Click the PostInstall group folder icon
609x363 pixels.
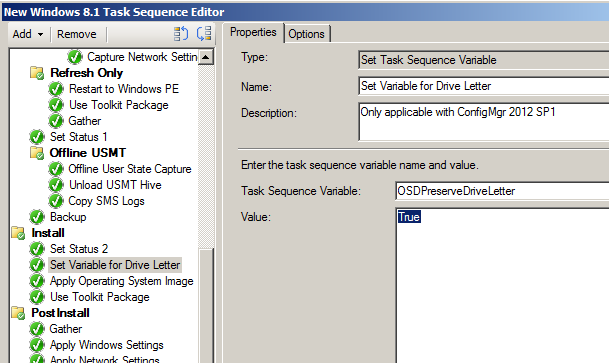18,313
